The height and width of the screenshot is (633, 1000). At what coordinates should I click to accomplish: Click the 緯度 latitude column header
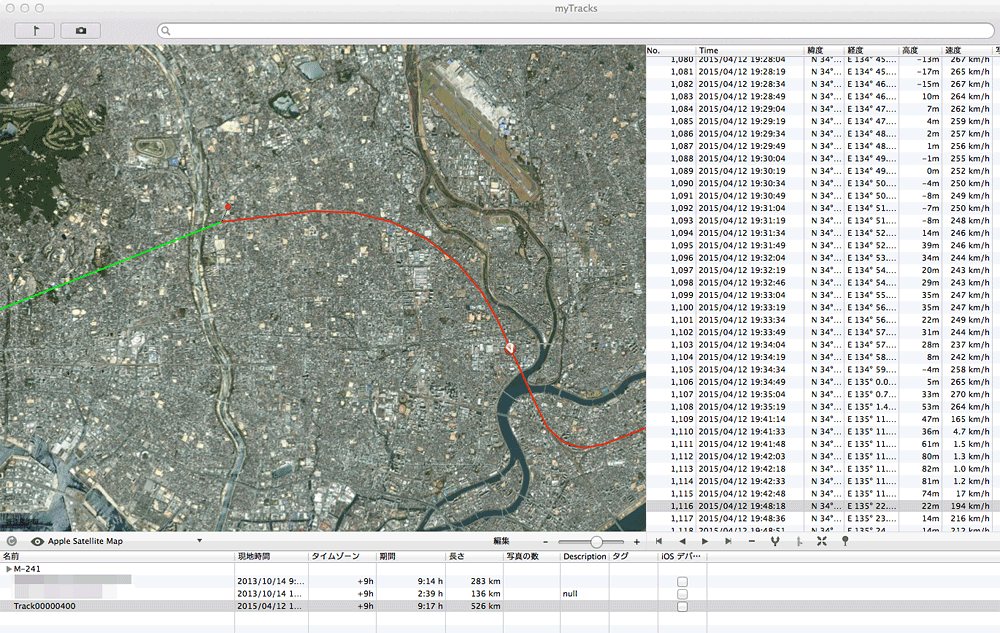tap(824, 50)
